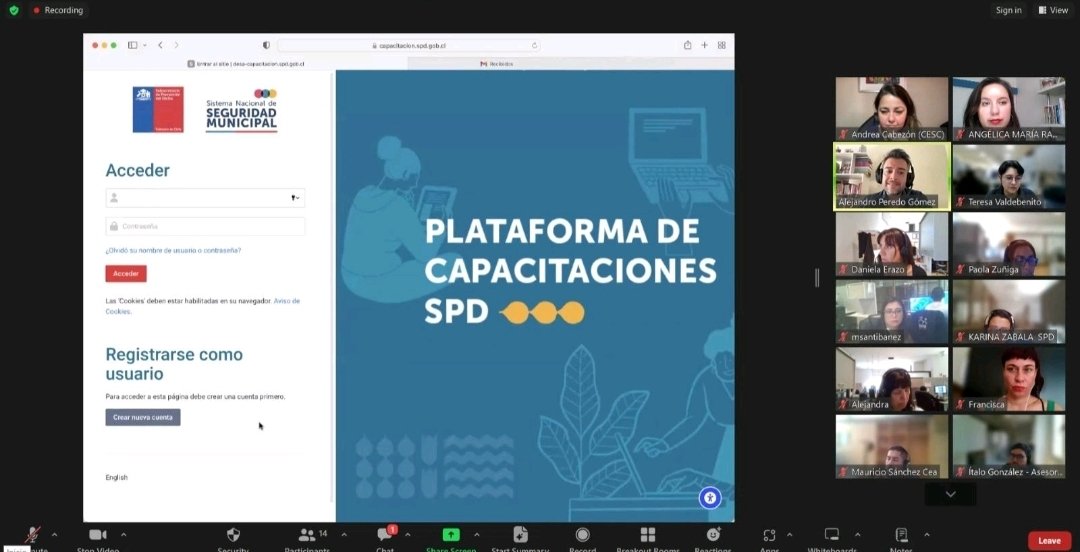Select Paola Zuñiga video tile
The image size is (1080, 552).
[1009, 244]
